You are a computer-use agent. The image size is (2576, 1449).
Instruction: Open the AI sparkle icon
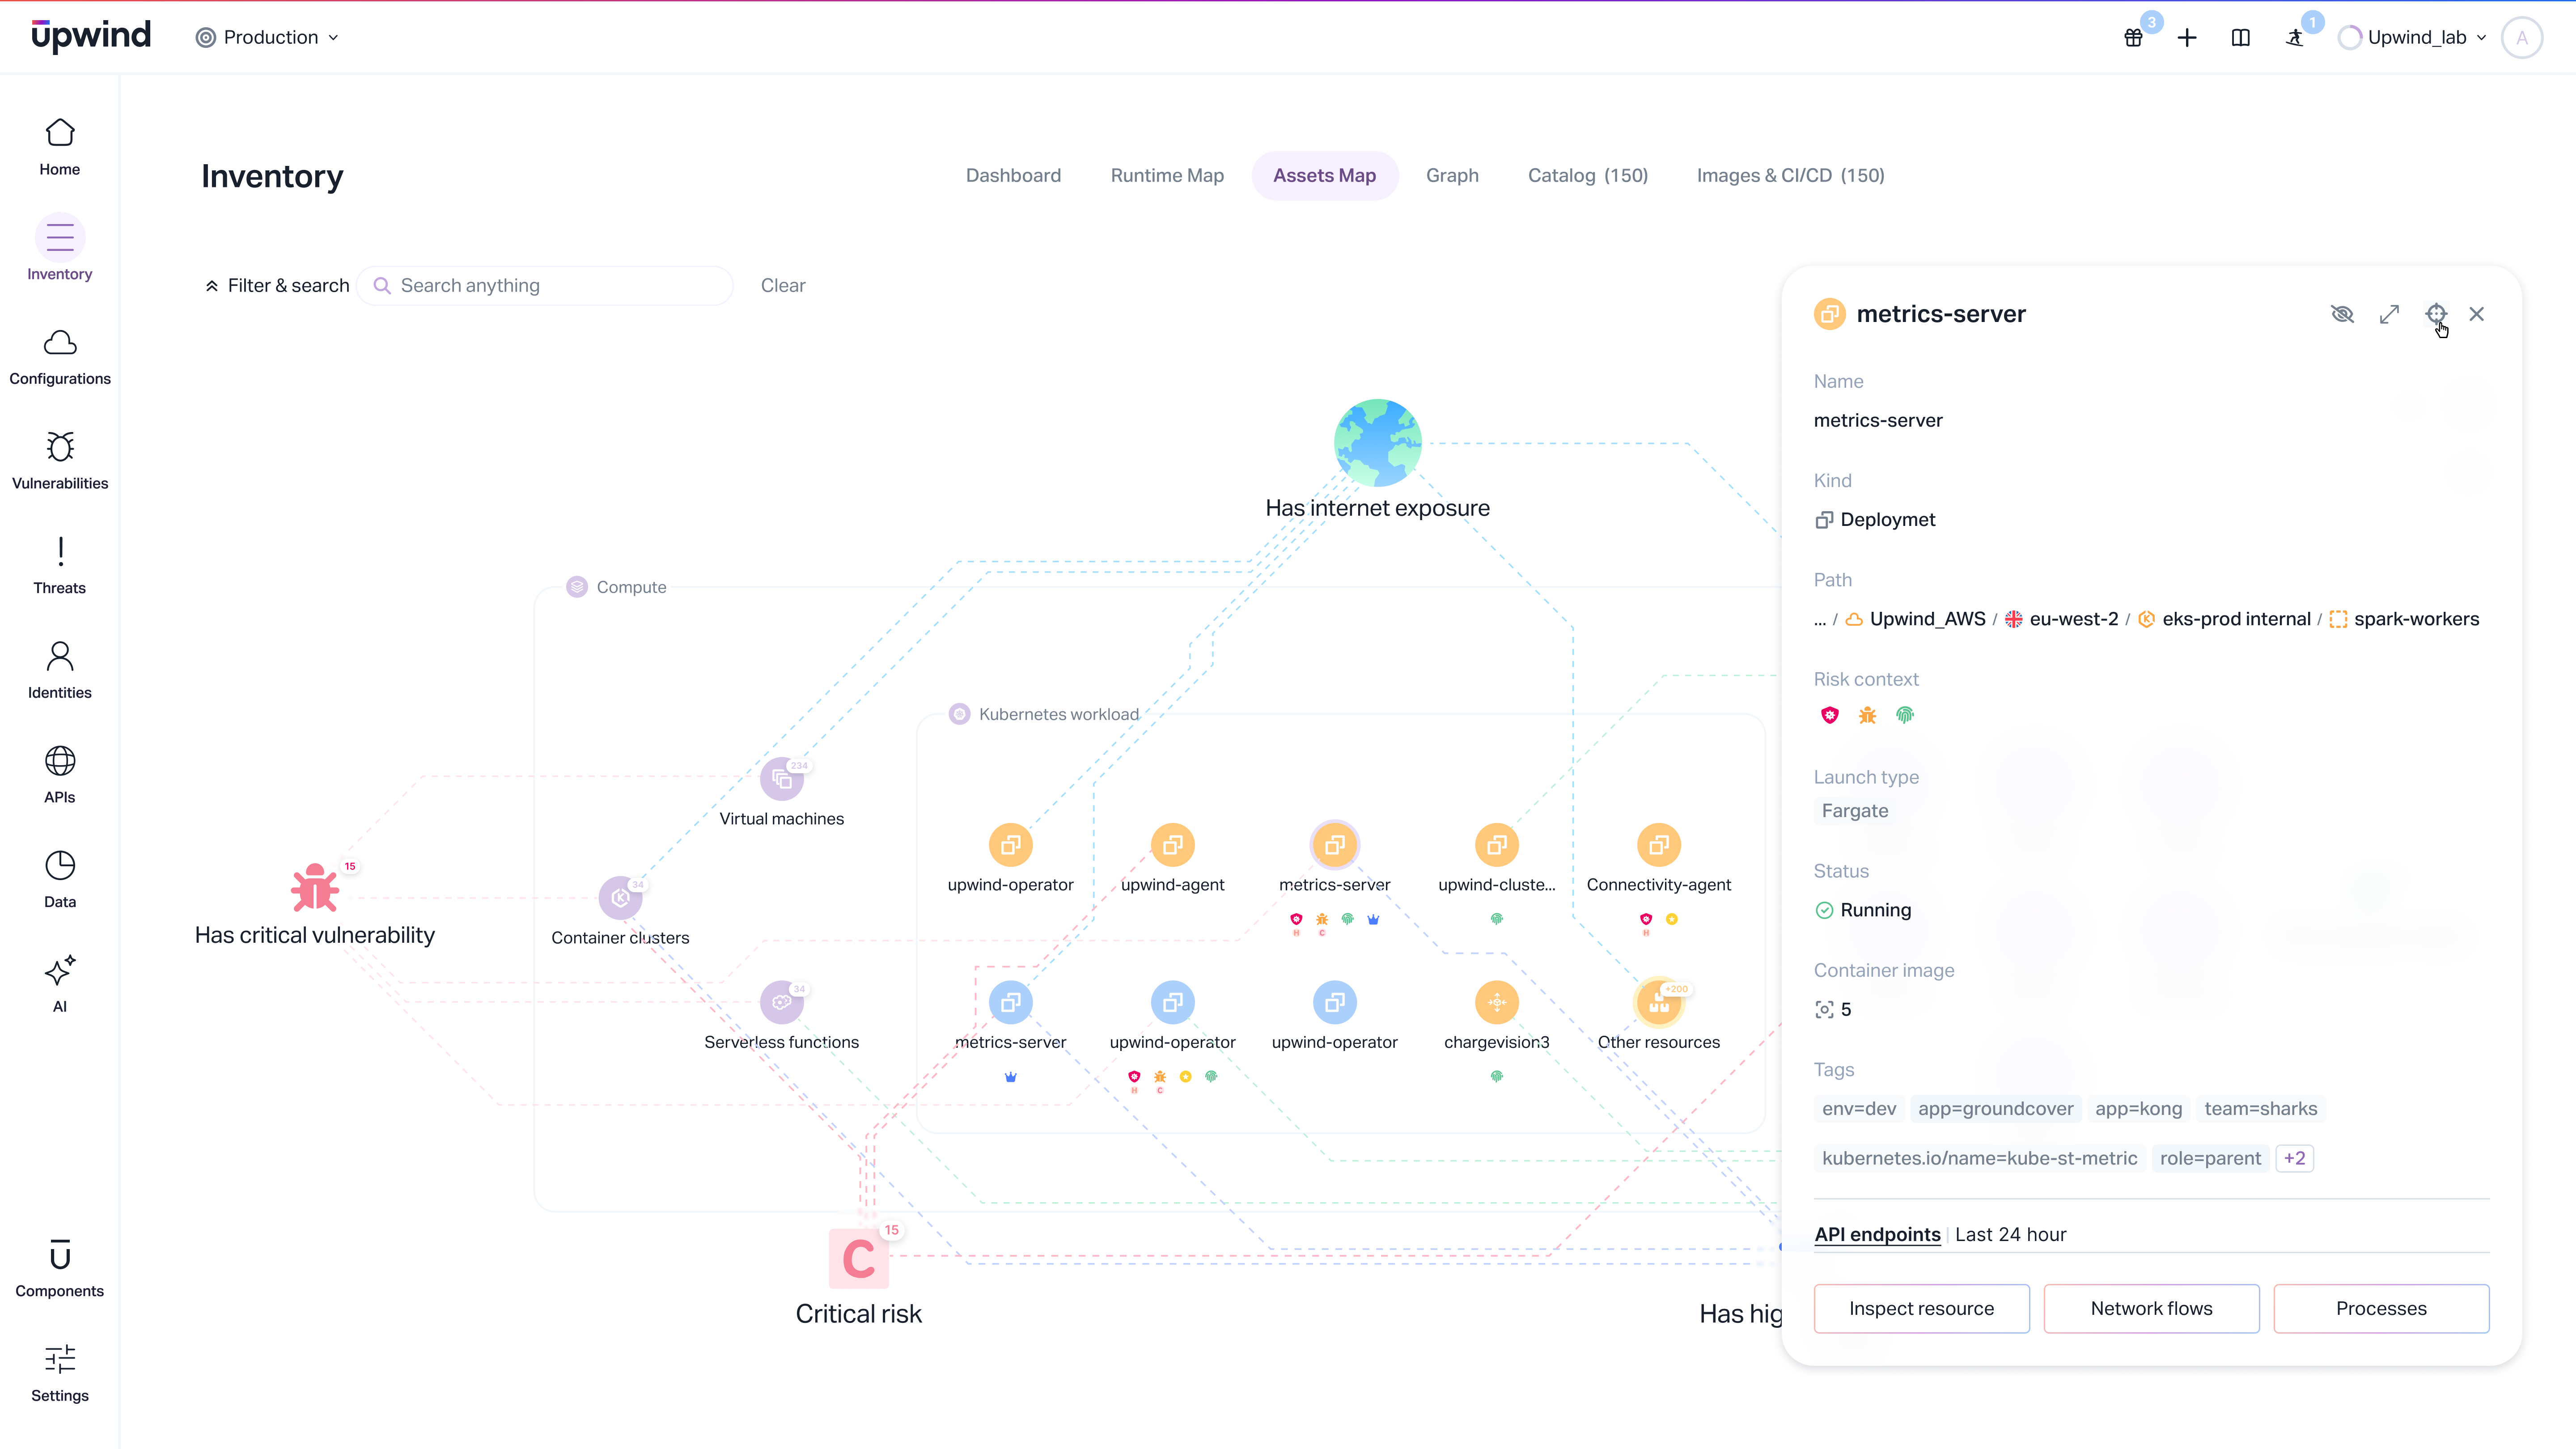(60, 971)
